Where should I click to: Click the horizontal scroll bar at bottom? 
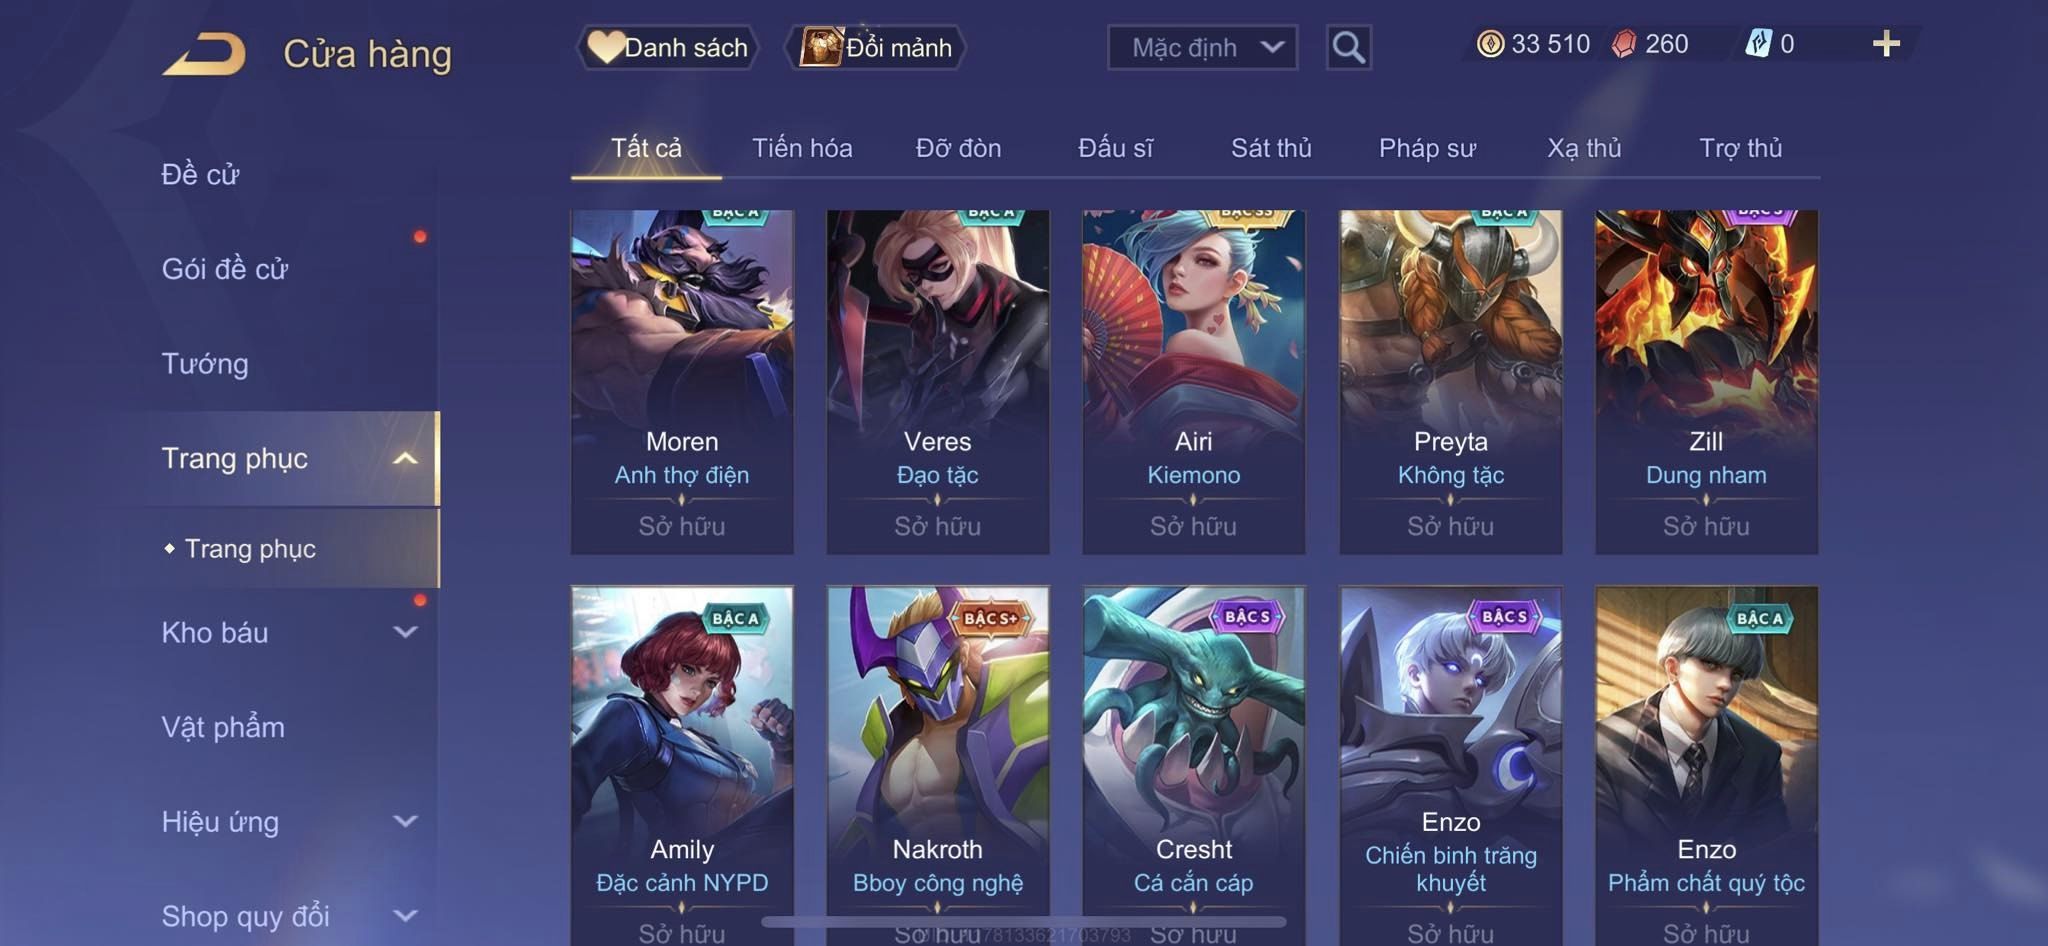pos(1024,921)
